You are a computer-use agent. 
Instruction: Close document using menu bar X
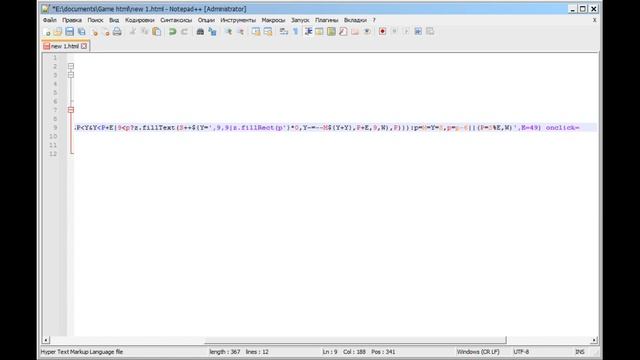click(x=594, y=20)
